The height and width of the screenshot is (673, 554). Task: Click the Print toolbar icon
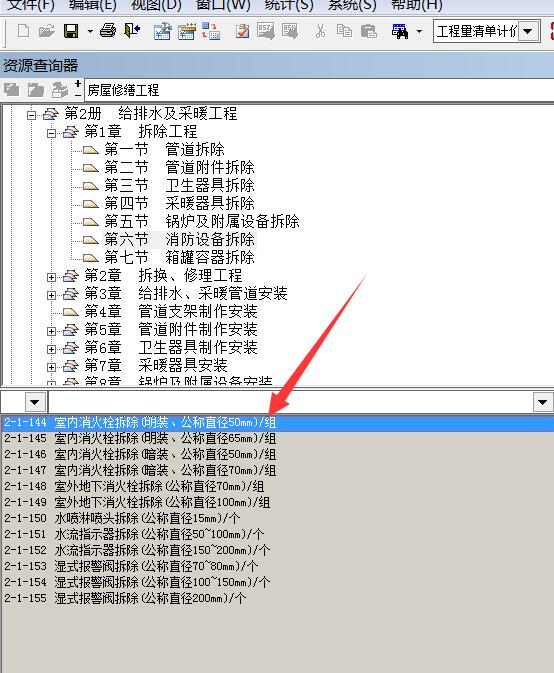[x=108, y=31]
